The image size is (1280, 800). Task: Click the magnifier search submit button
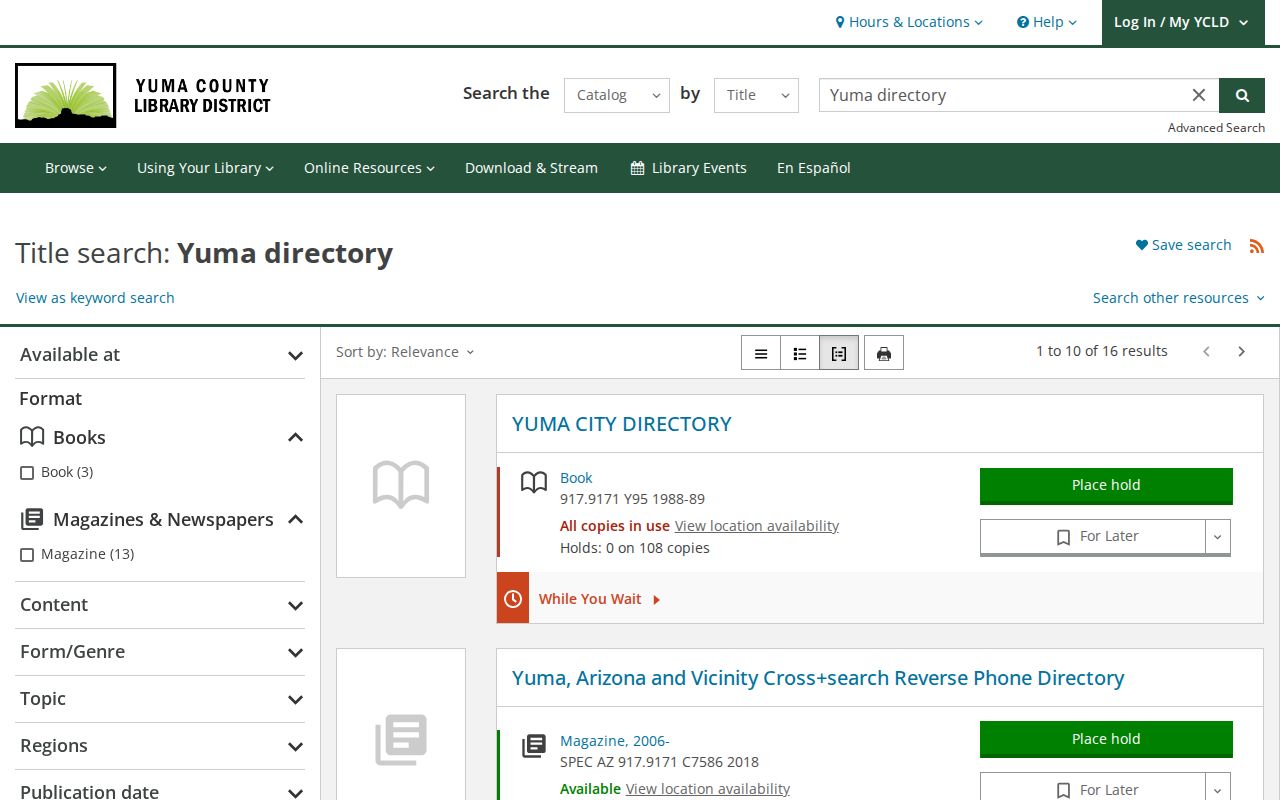[1242, 95]
